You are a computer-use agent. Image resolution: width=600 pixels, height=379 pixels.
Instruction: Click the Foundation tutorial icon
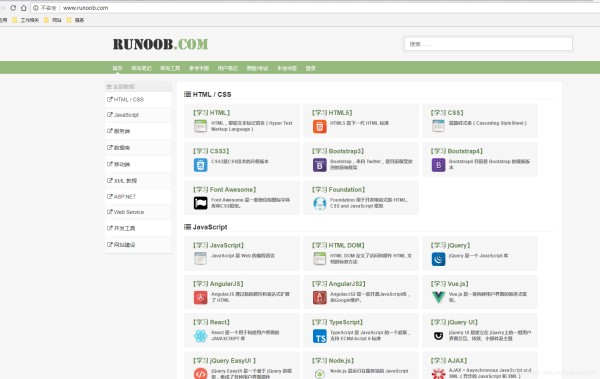320,203
